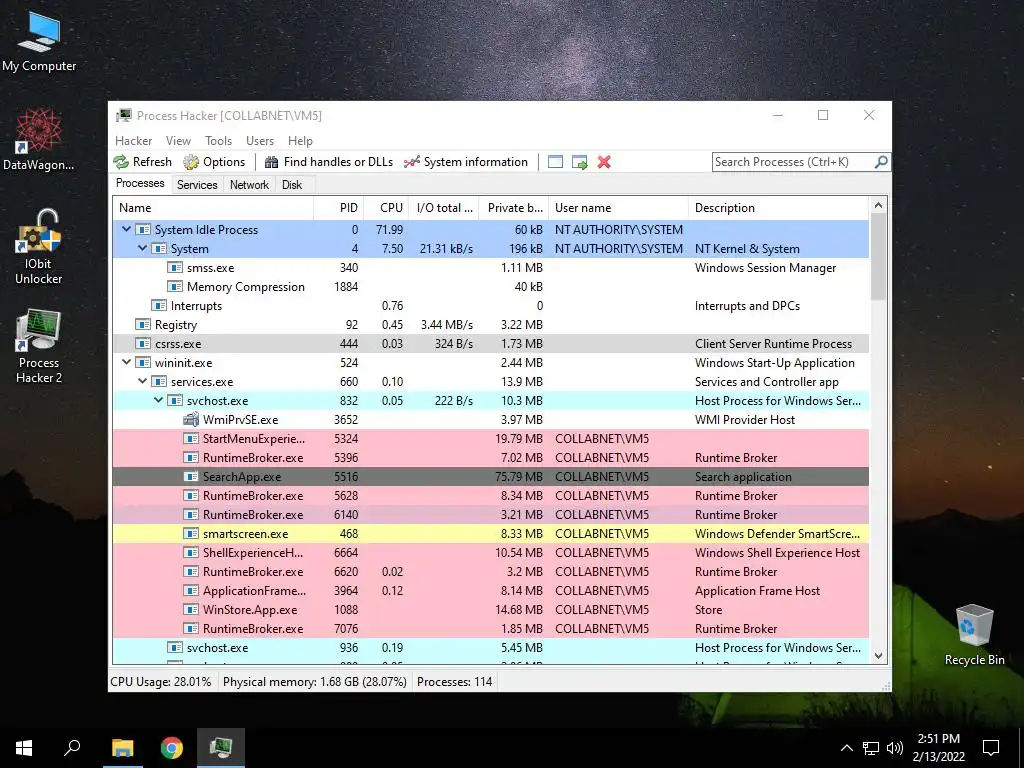
Task: Open the Hacker menu
Action: tap(133, 140)
